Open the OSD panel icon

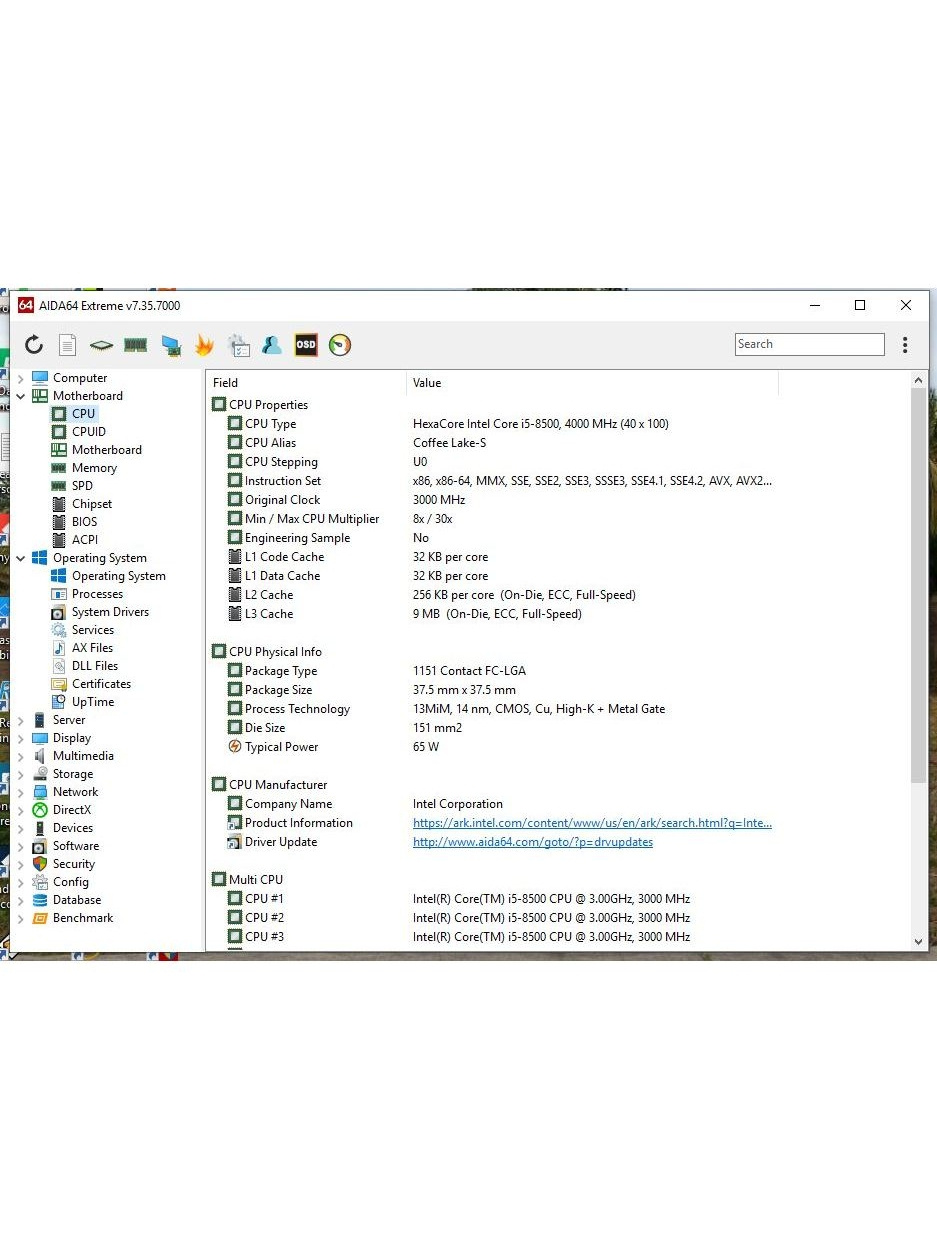(305, 345)
